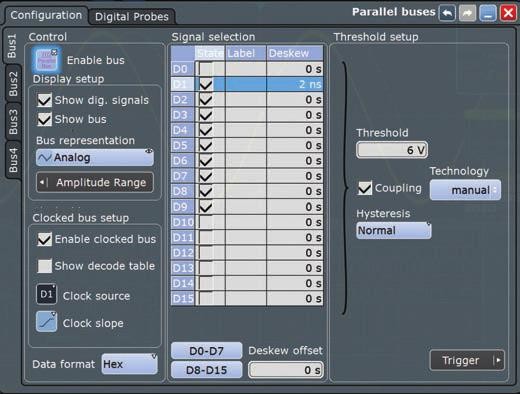Image resolution: width=520 pixels, height=394 pixels.
Task: Click the redo arrow in title bar
Action: pyautogui.click(x=467, y=13)
